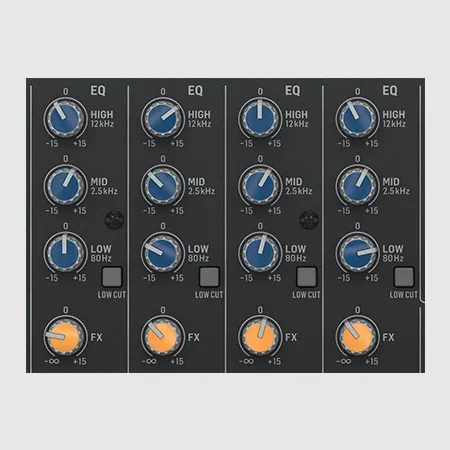This screenshot has width=450, height=450.
Task: Click the LOW 80Hz knob in channel three
Action: (x=260, y=253)
